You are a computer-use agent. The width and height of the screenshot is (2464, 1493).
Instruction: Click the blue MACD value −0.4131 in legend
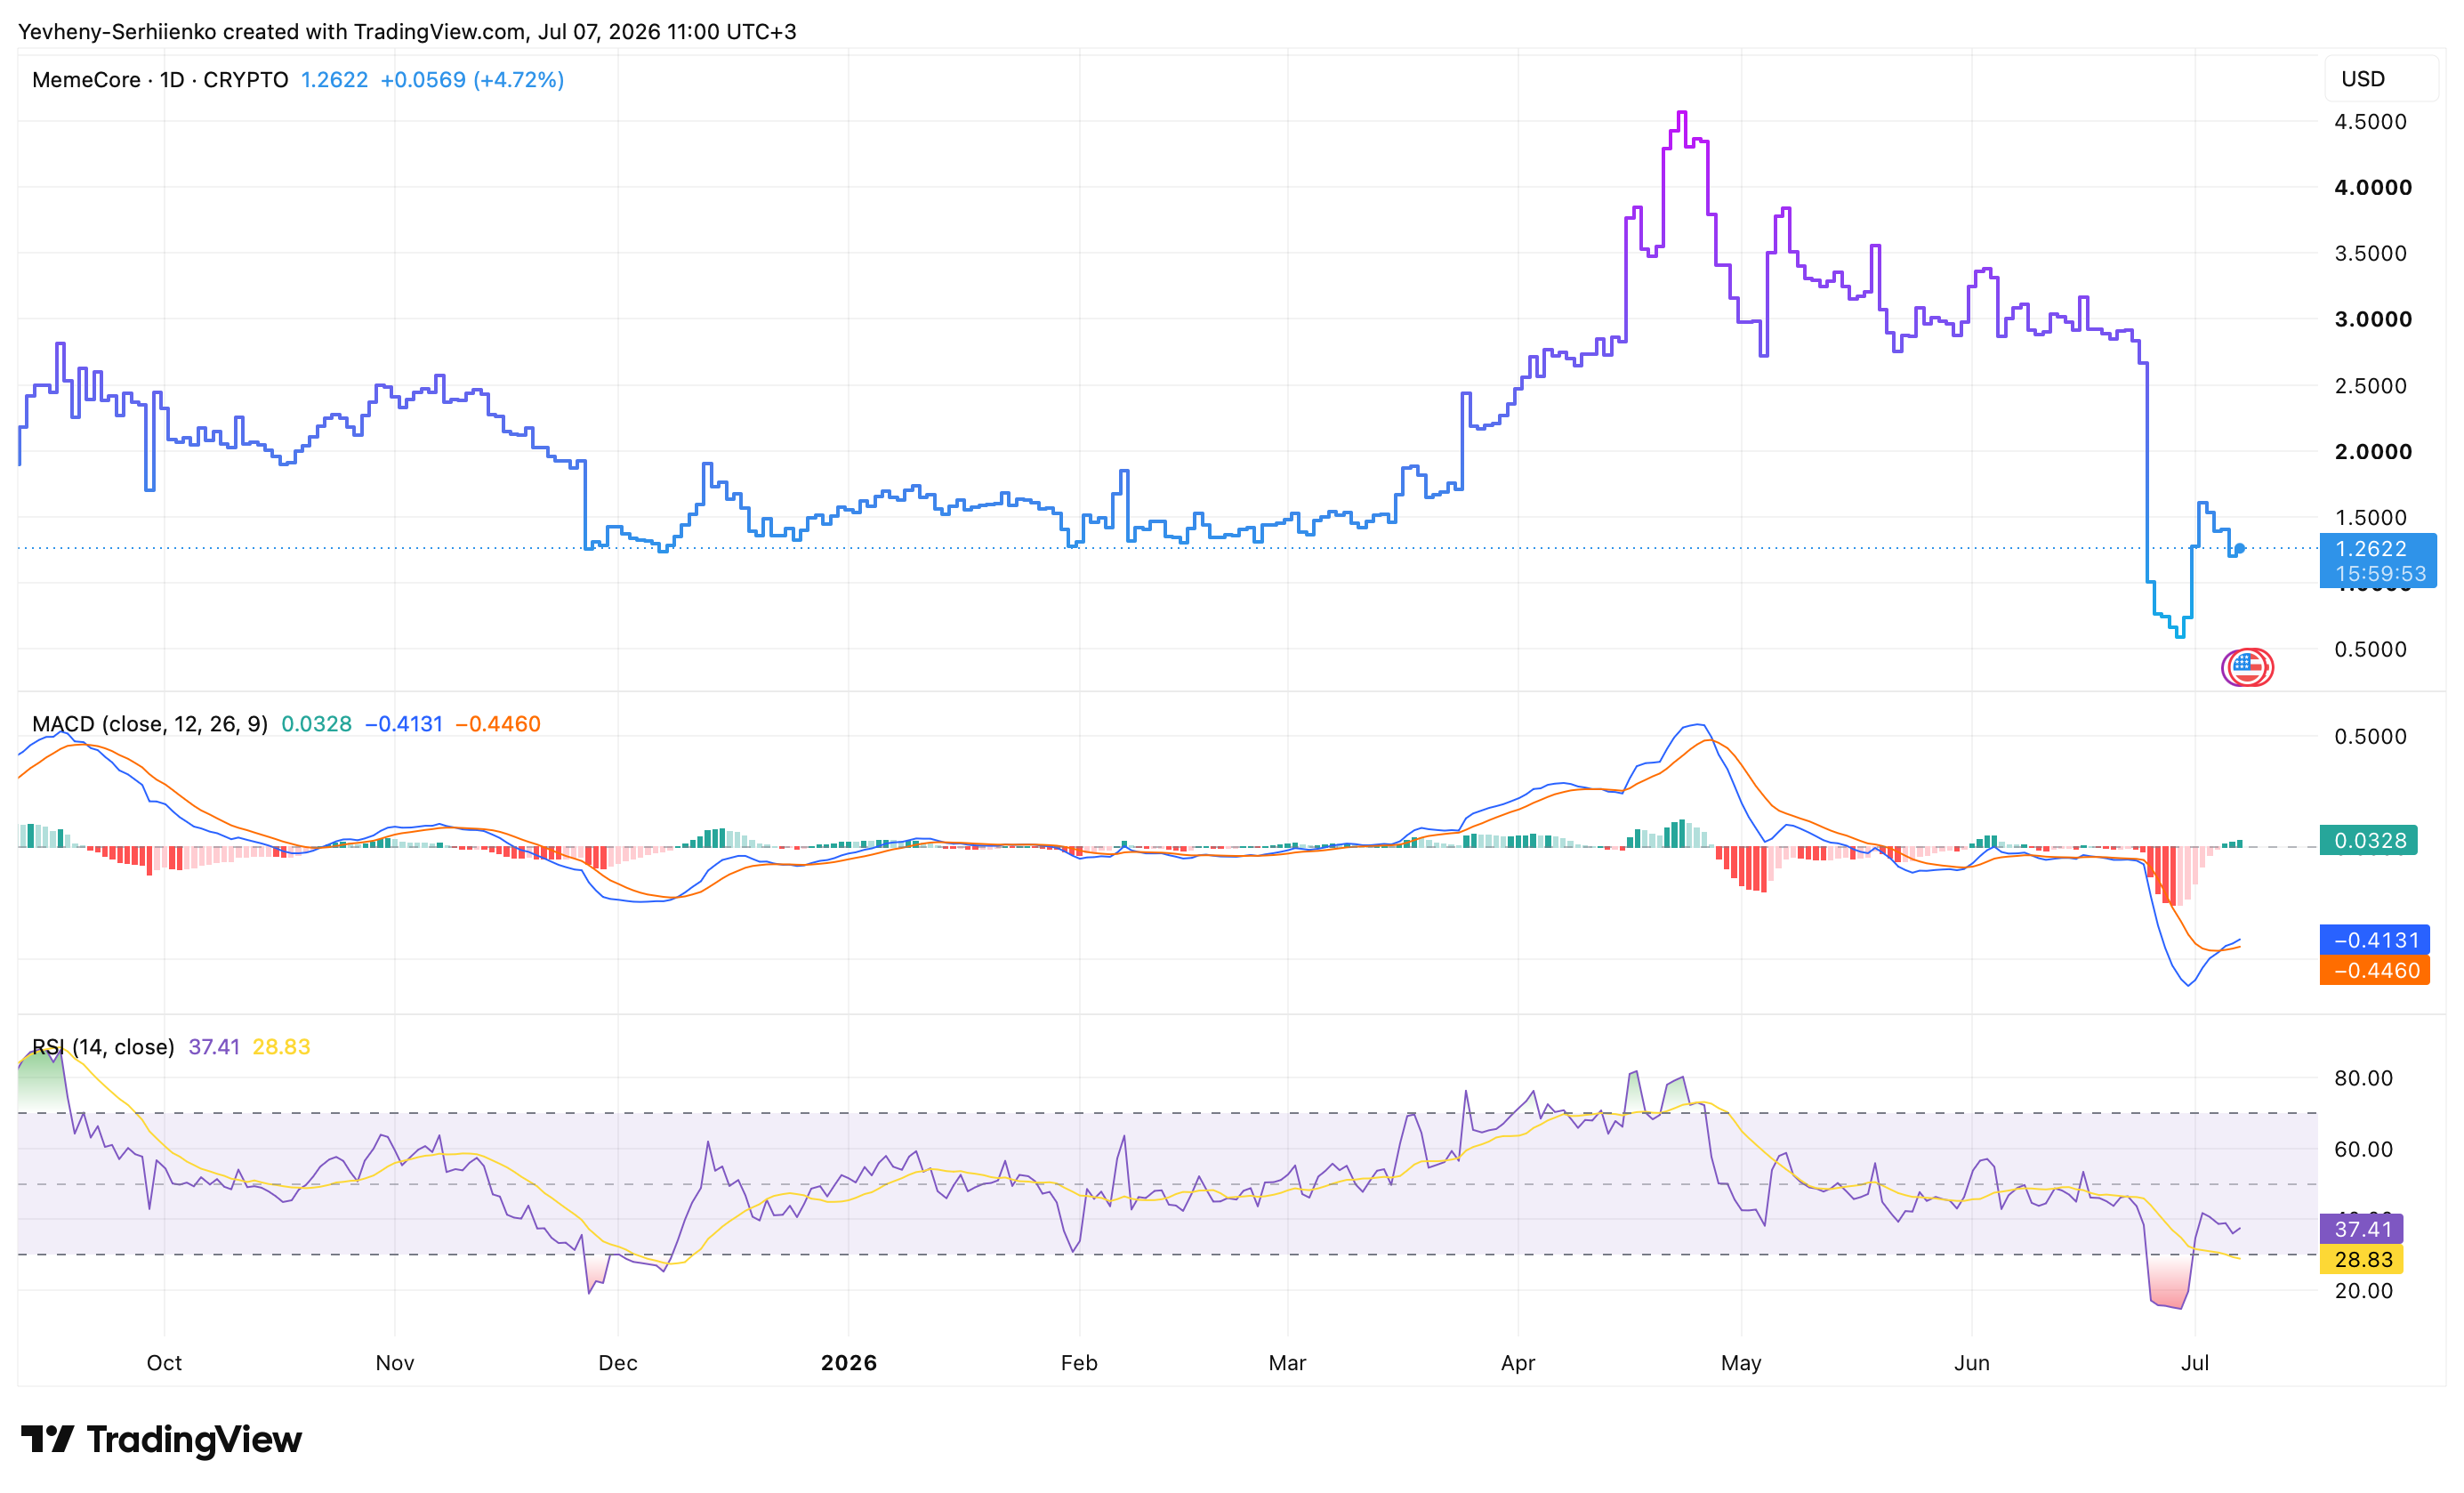point(403,724)
